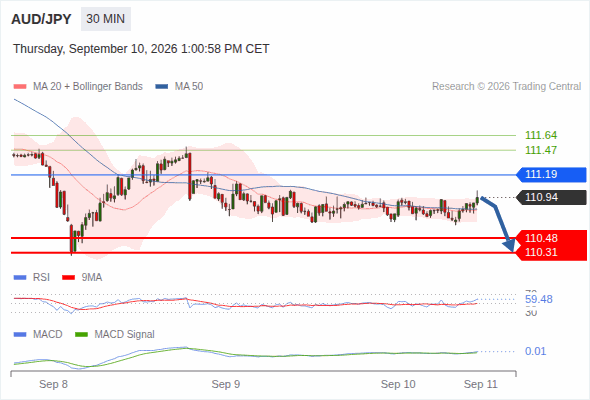Click the Sep 9 date axis label
Viewport: 590px width, 400px height.
click(x=226, y=384)
